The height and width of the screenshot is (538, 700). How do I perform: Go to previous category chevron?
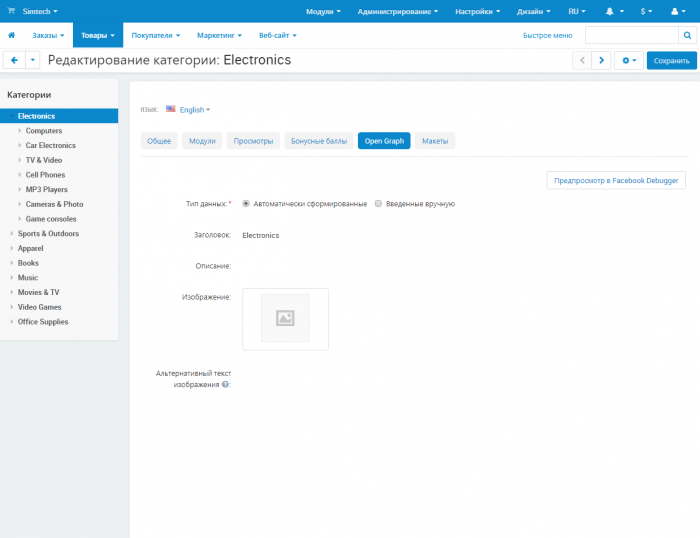582,60
